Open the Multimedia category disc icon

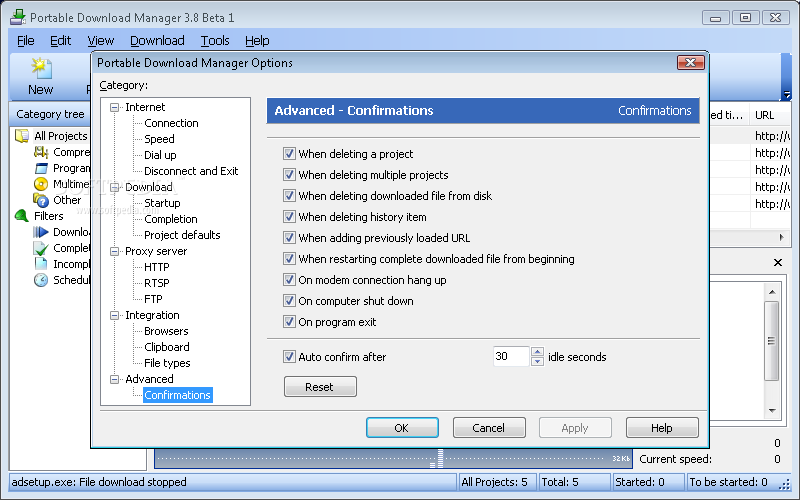41,184
